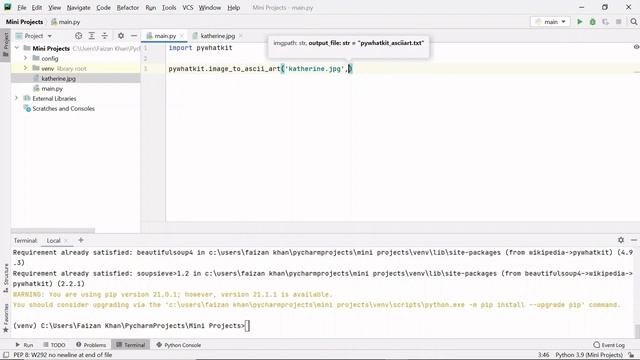
Task: Hide the Project tool window
Action: [x=133, y=36]
